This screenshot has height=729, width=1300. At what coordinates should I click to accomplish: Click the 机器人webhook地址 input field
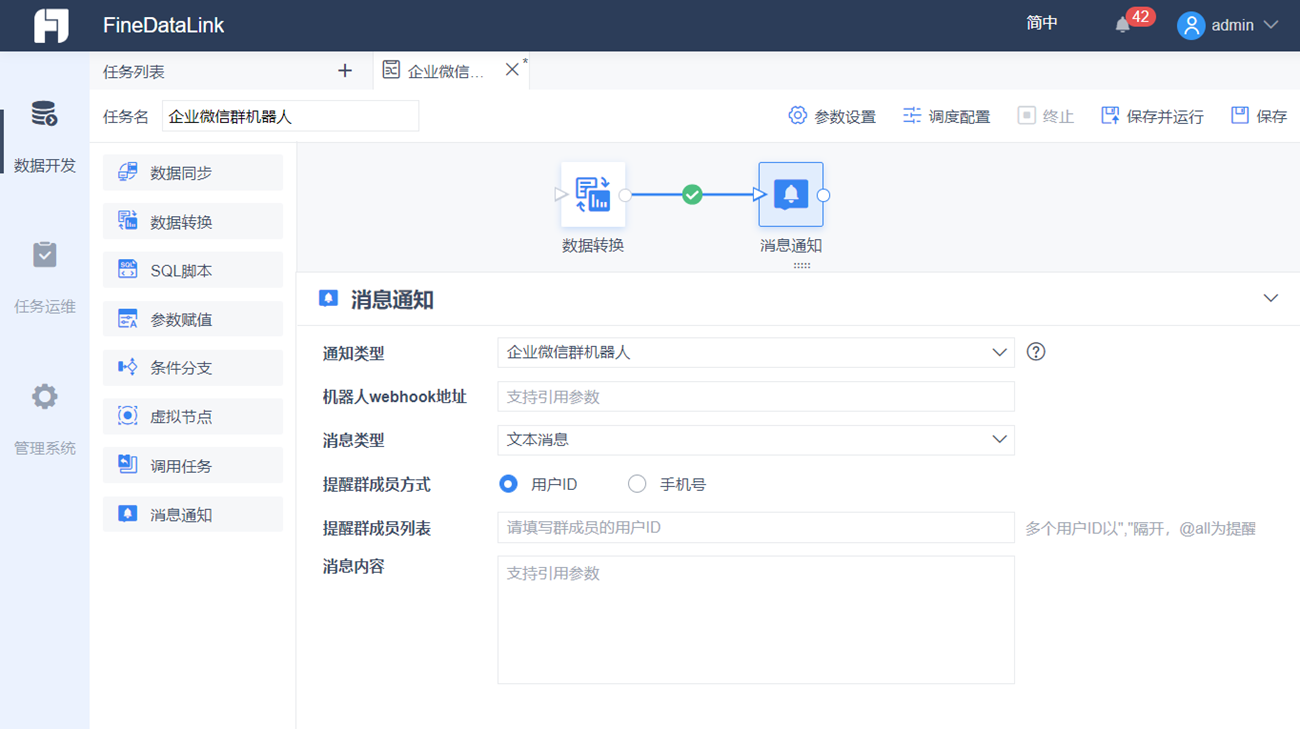tap(756, 396)
